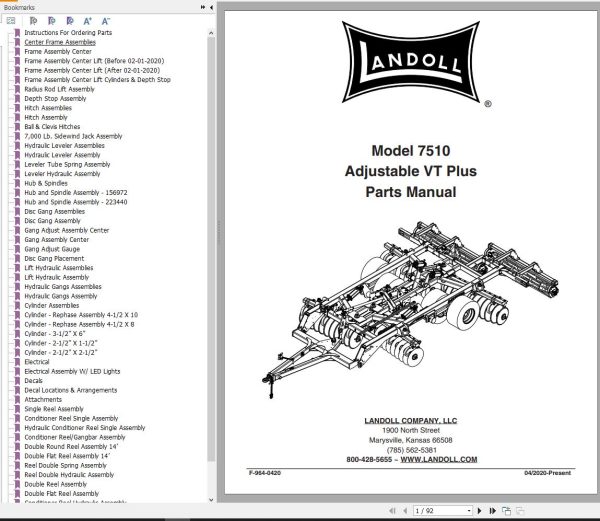Open Leveler Tube Spring Assembly bookmark
Image resolution: width=600 pixels, height=521 pixels.
(67, 164)
